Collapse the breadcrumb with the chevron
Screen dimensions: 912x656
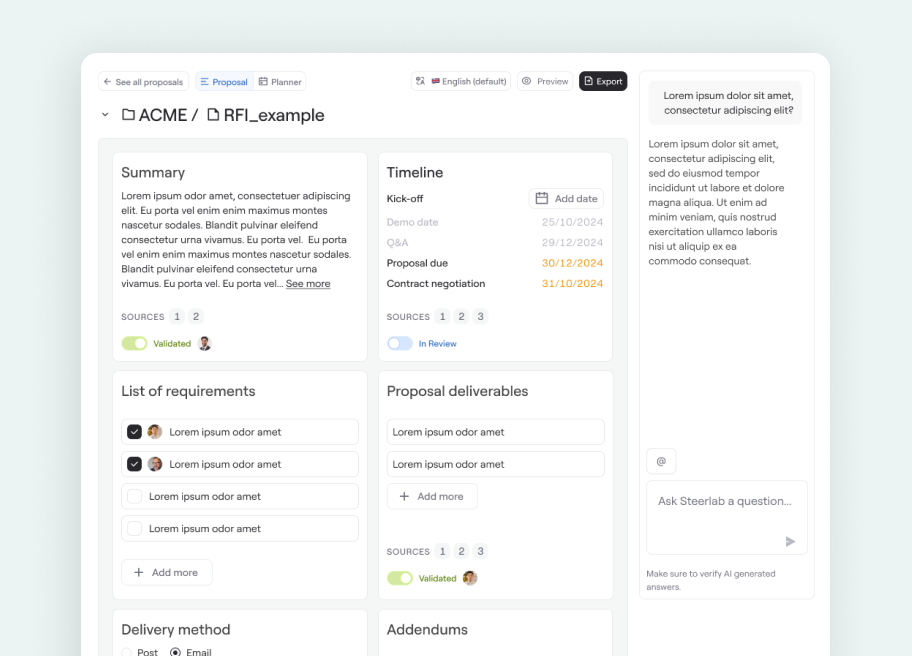click(105, 115)
